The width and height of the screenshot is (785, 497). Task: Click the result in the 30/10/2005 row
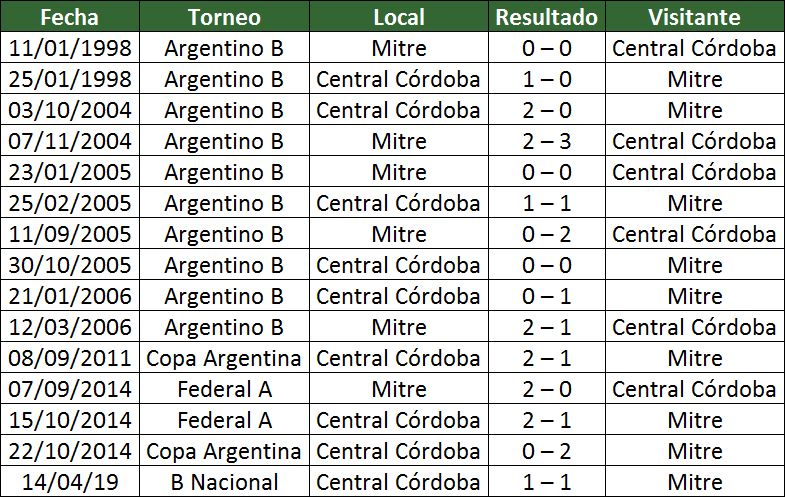[546, 265]
